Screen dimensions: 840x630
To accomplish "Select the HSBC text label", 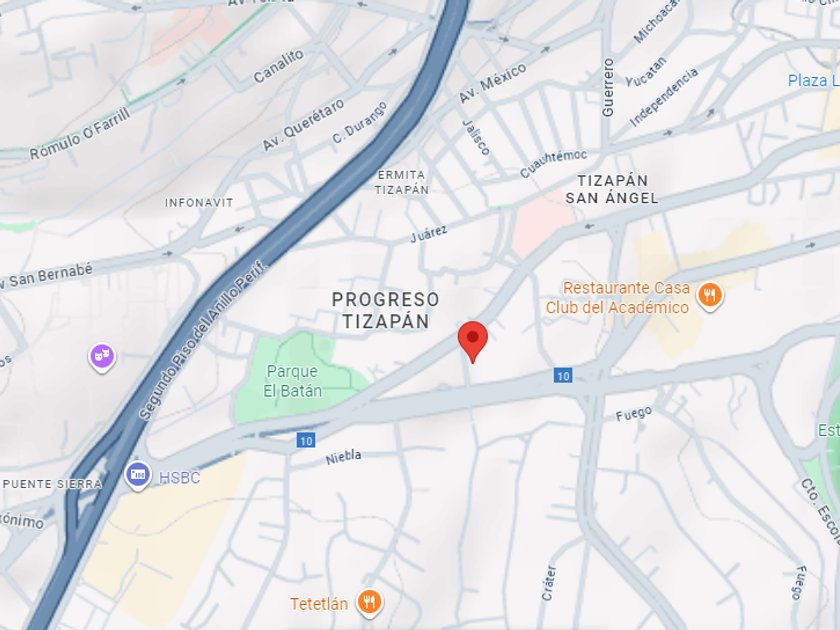I will tap(179, 477).
